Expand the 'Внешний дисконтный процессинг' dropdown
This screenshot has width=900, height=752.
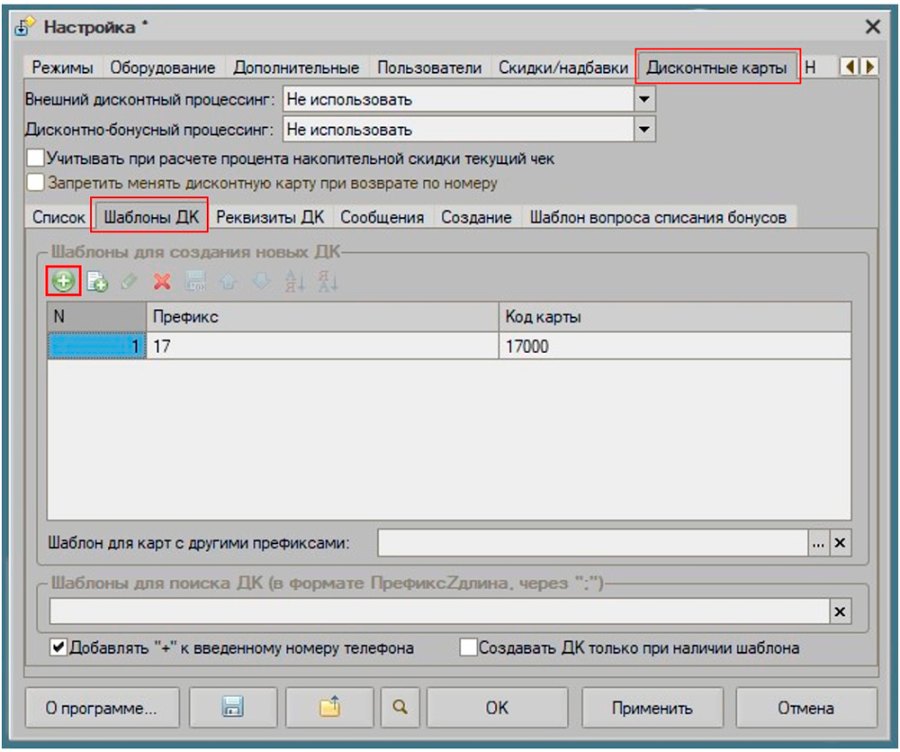(645, 99)
